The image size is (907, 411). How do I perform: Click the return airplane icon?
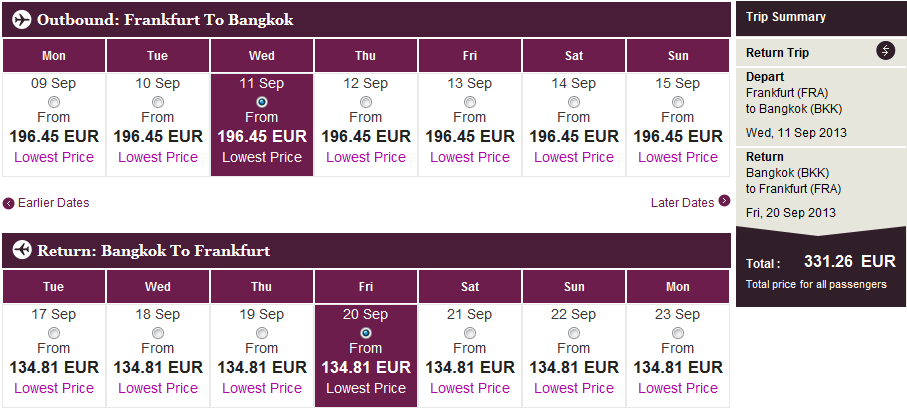click(19, 251)
